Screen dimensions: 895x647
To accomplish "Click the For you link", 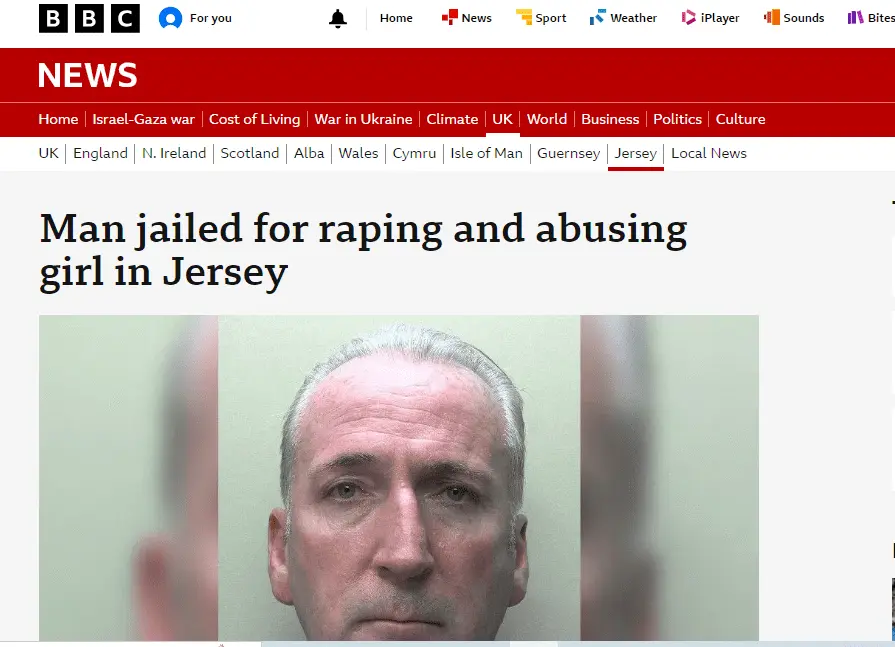I will (x=211, y=18).
